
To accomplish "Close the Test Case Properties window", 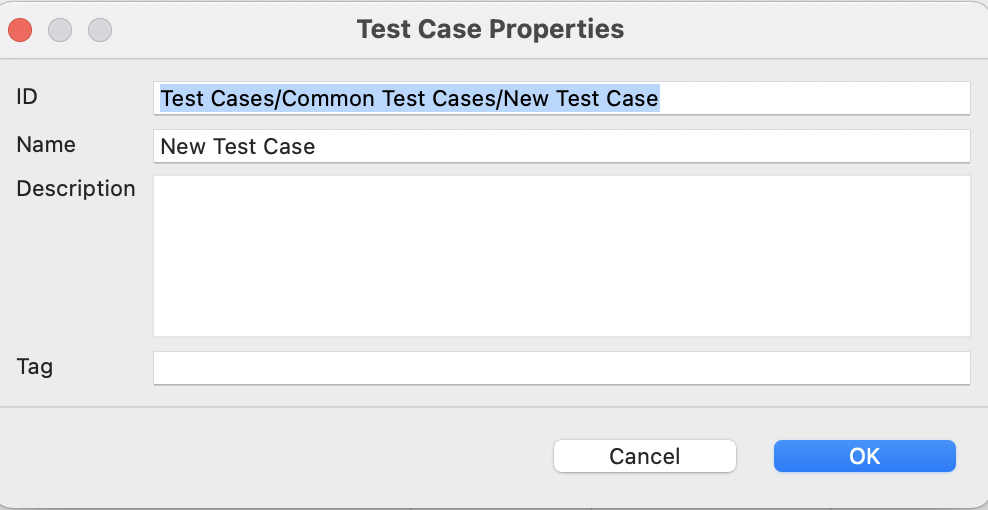I will click(20, 30).
